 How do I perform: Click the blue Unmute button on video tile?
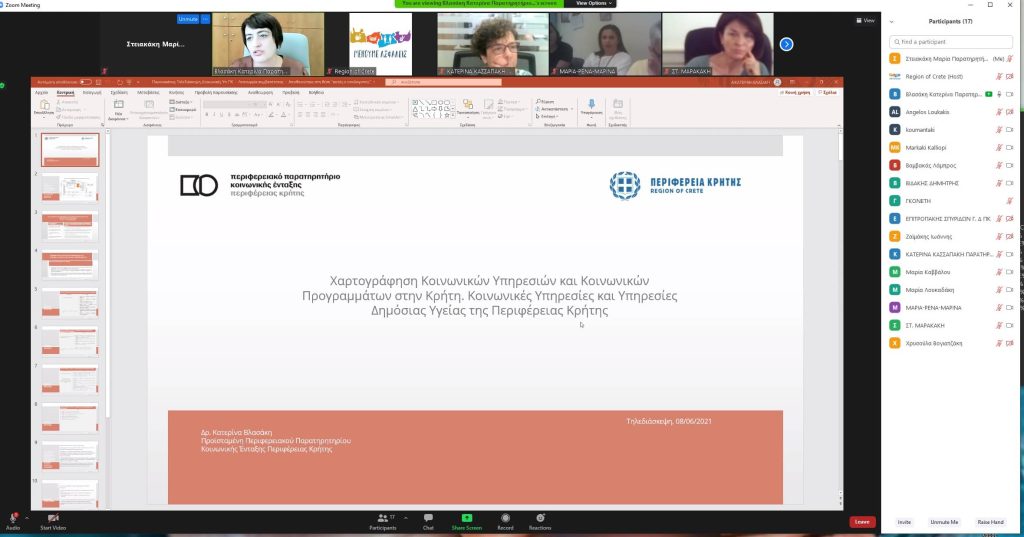click(x=188, y=19)
